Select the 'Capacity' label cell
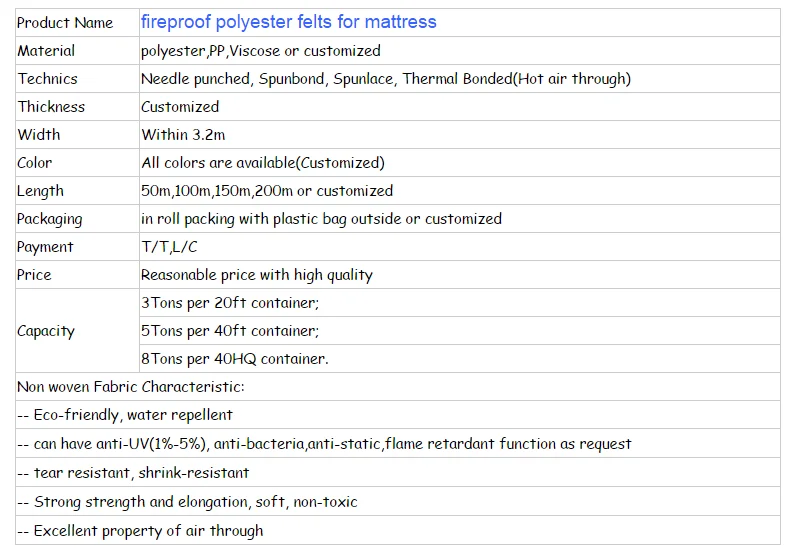Viewport: 812px width, 555px height. pos(46,331)
